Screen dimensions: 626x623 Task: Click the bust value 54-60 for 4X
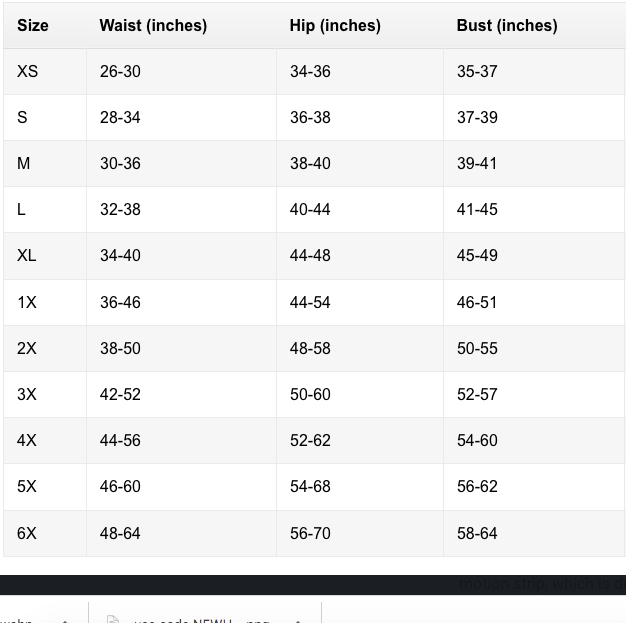click(477, 441)
